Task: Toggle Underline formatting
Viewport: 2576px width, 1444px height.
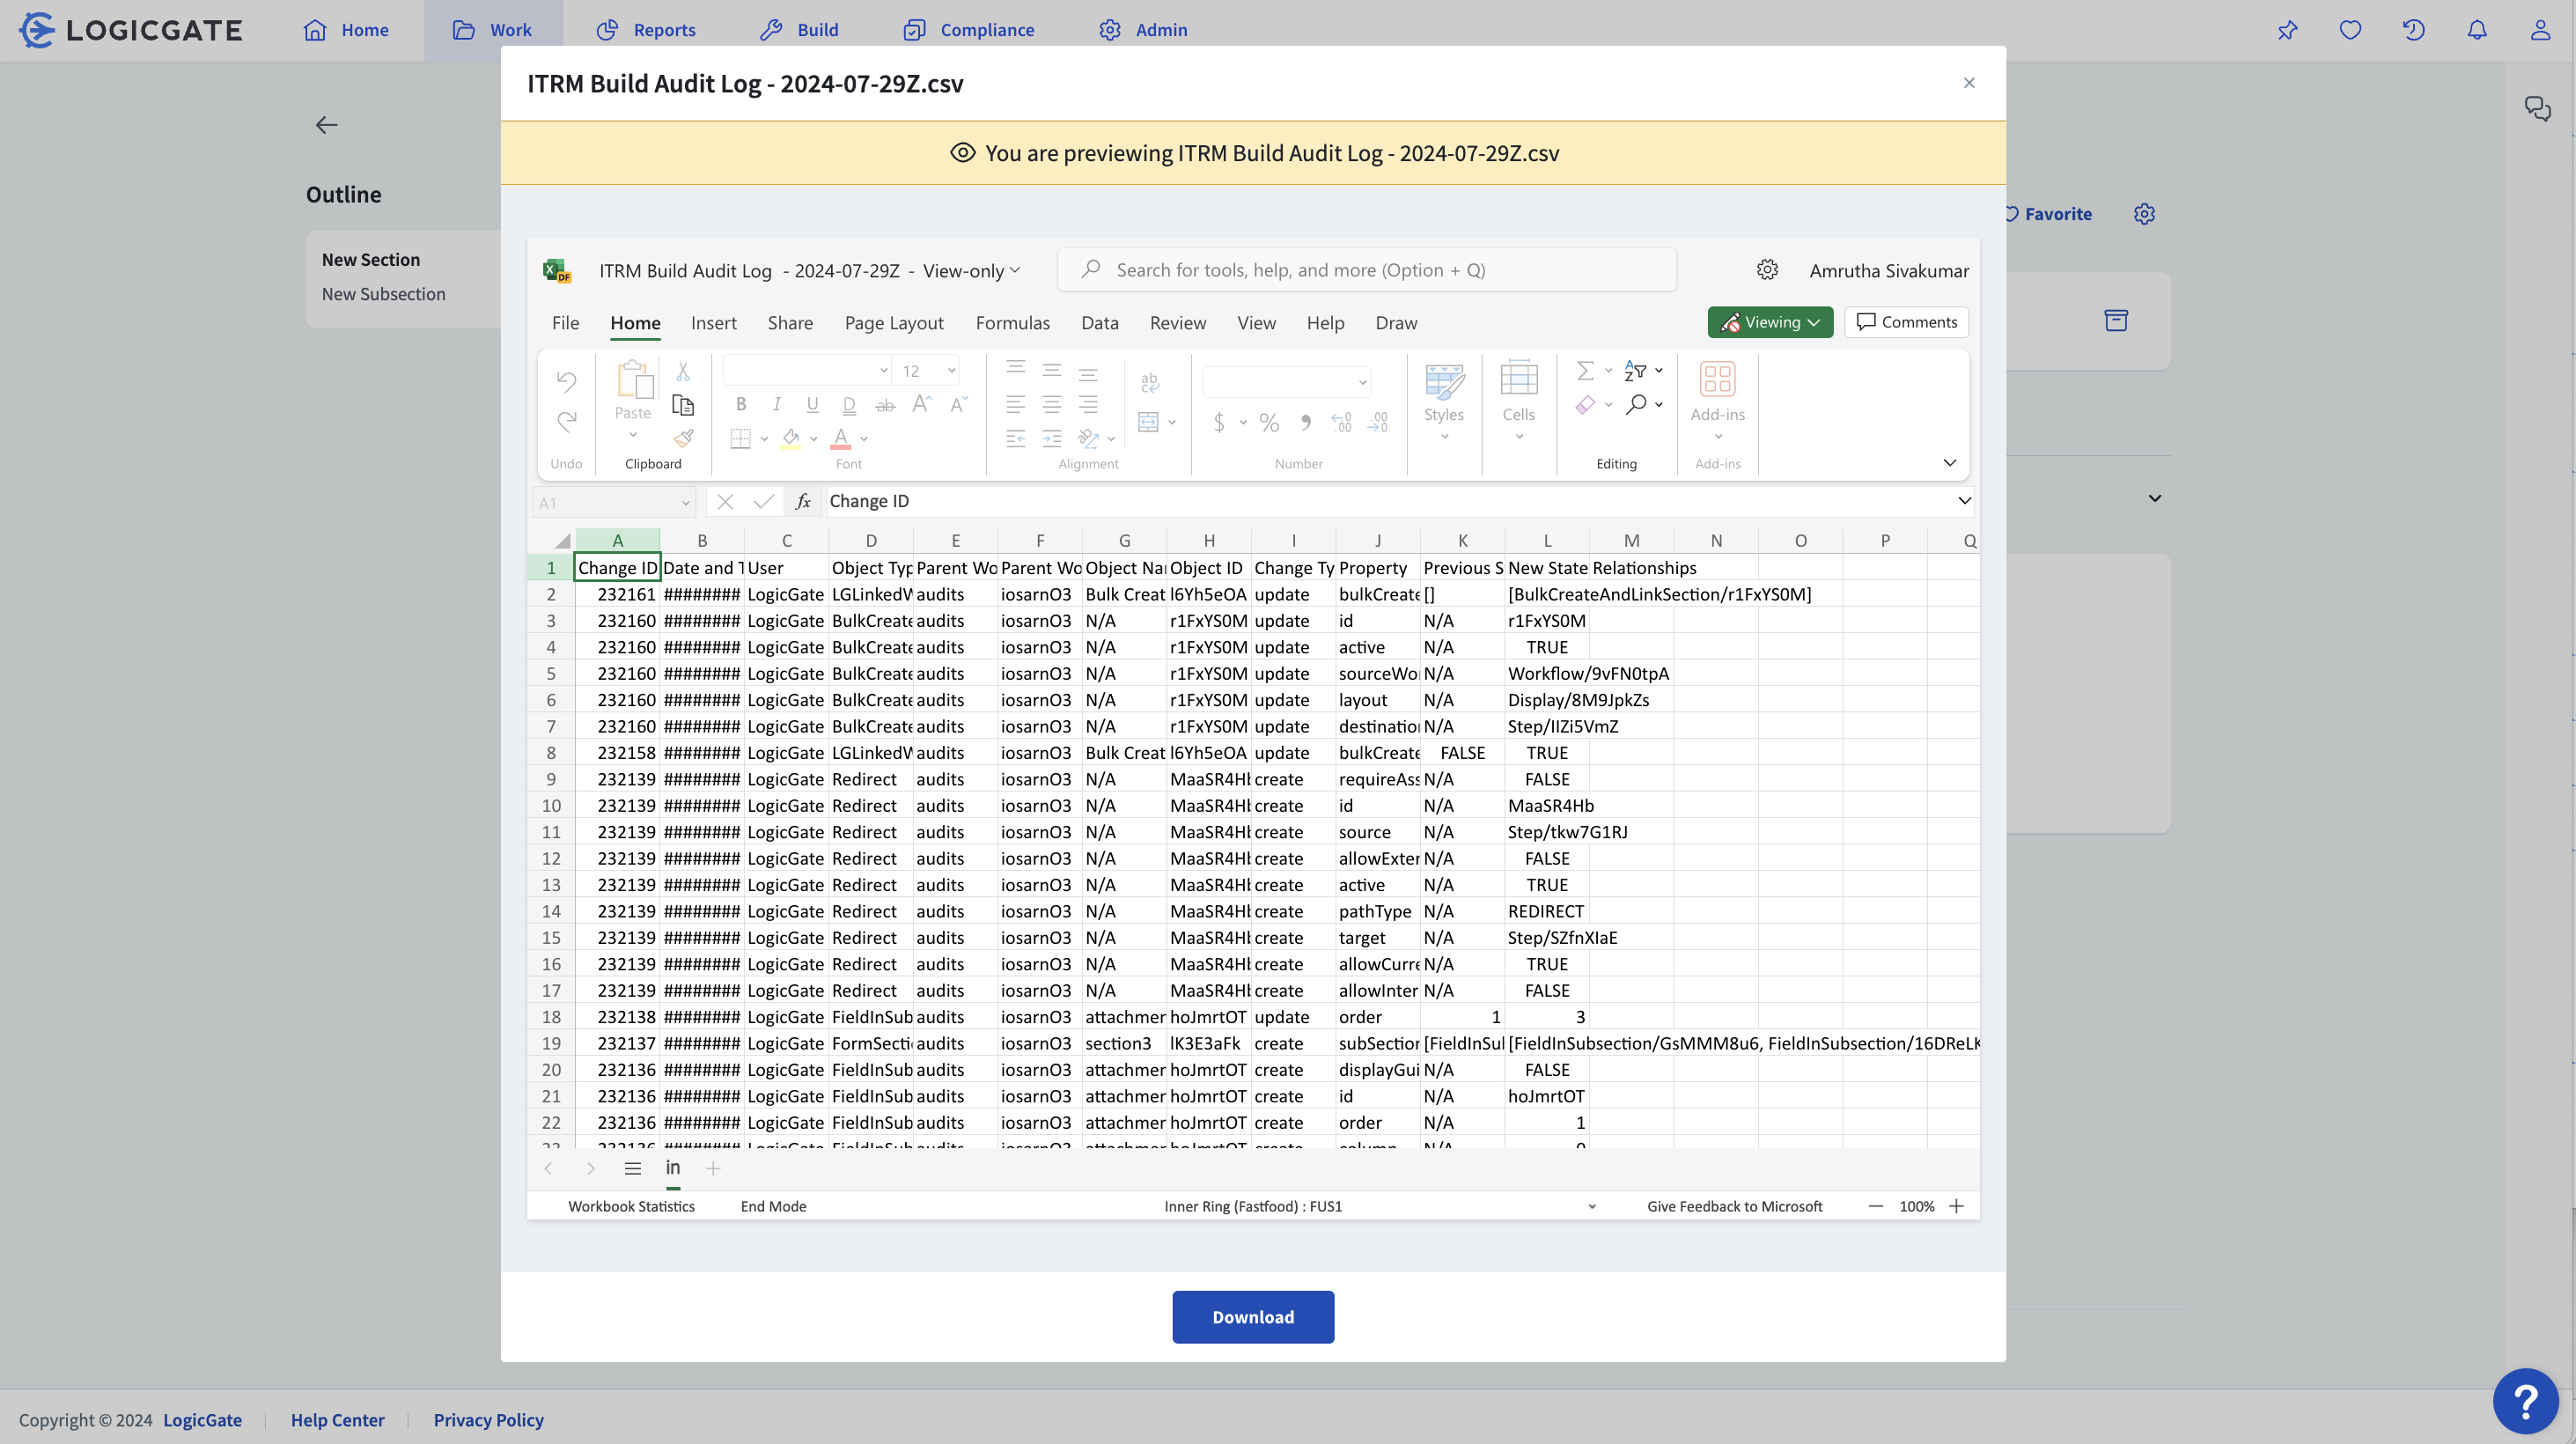Action: [812, 404]
